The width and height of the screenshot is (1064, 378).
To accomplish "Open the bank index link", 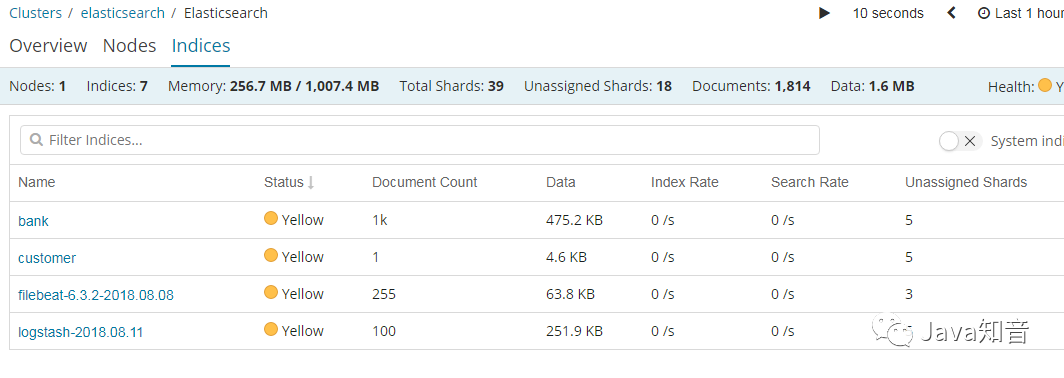I will point(33,221).
